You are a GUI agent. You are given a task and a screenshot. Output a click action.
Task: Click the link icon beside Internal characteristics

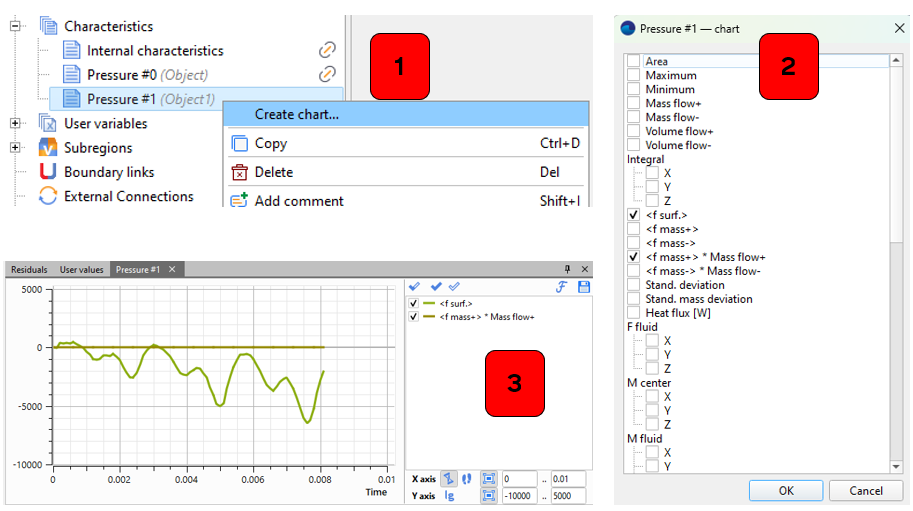[327, 50]
